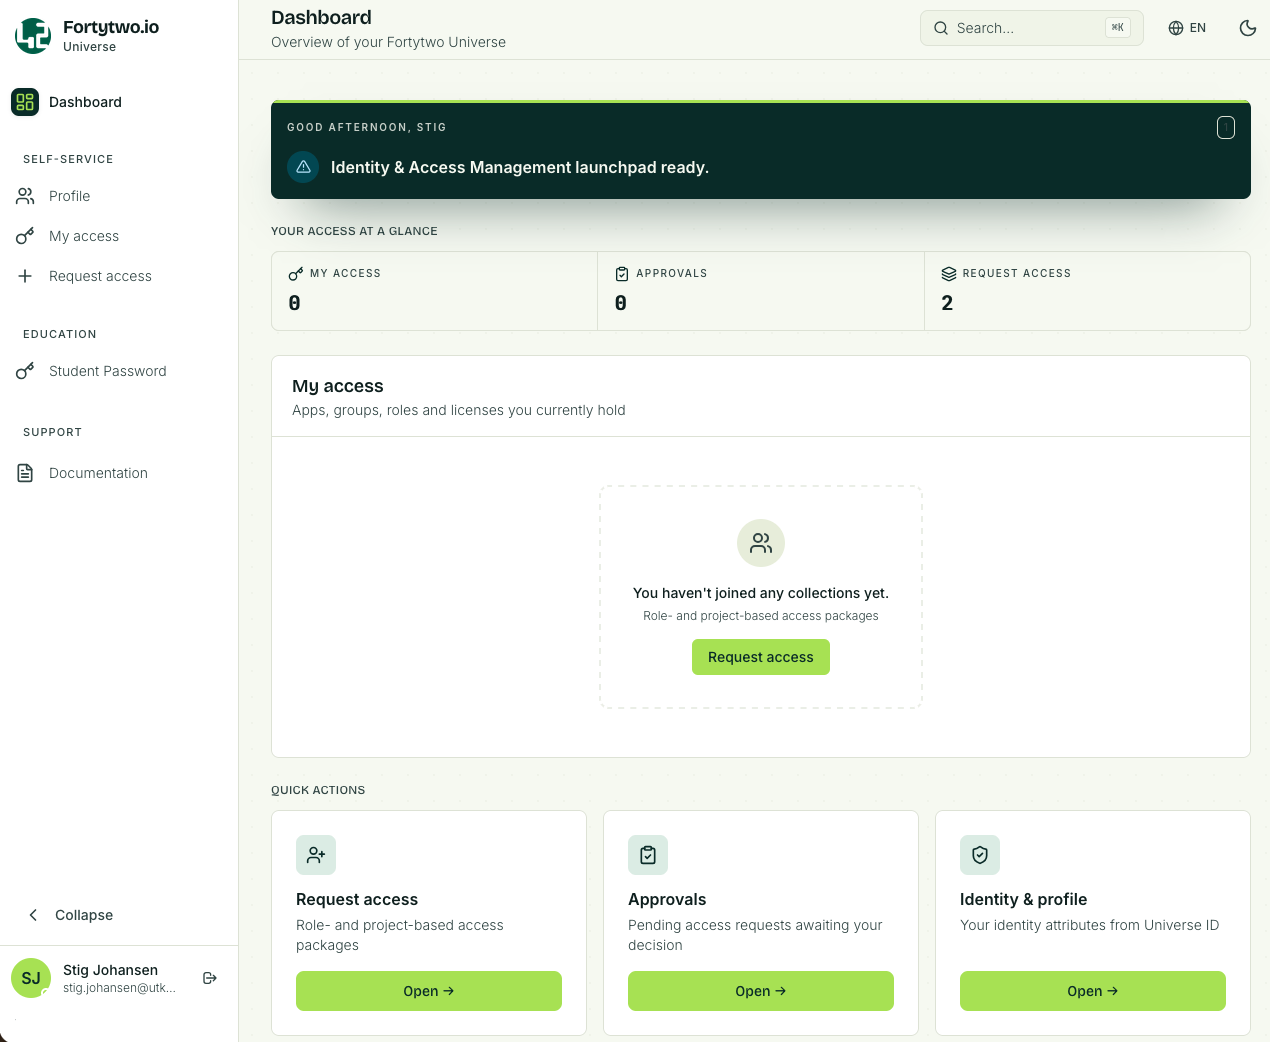
Task: Toggle dark mode moon icon
Action: pyautogui.click(x=1247, y=28)
